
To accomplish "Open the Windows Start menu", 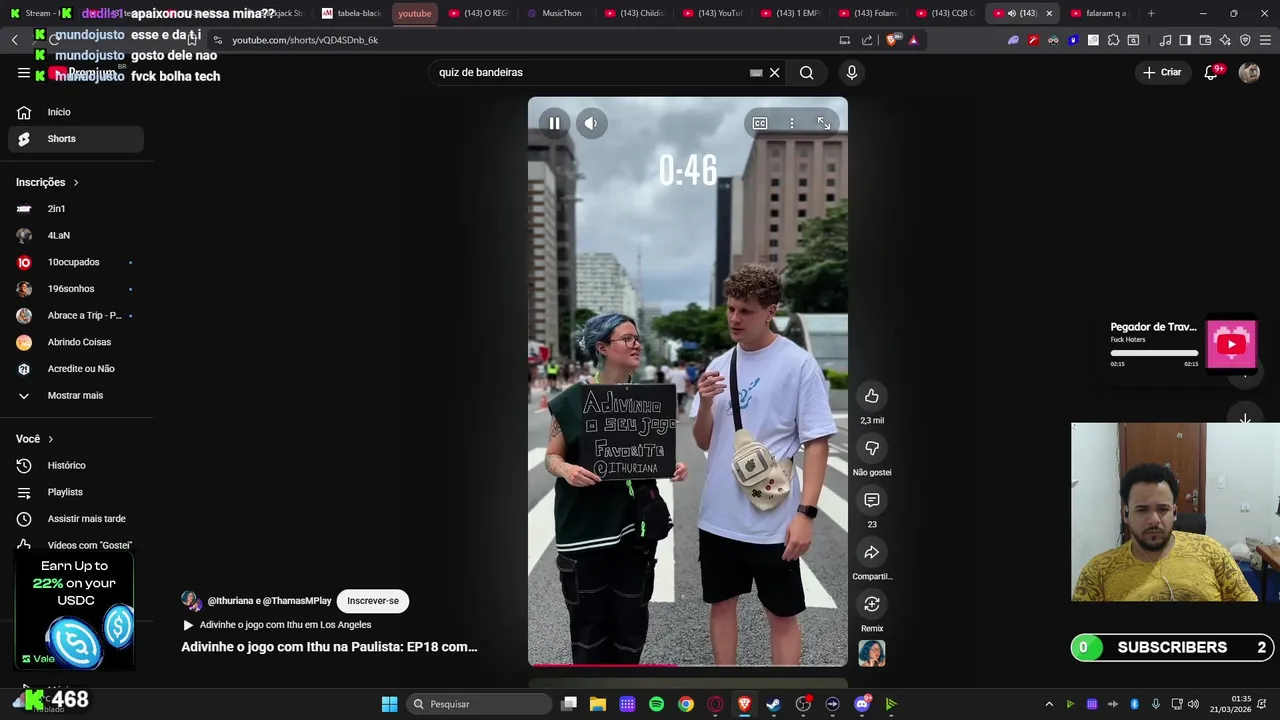I will coord(389,704).
